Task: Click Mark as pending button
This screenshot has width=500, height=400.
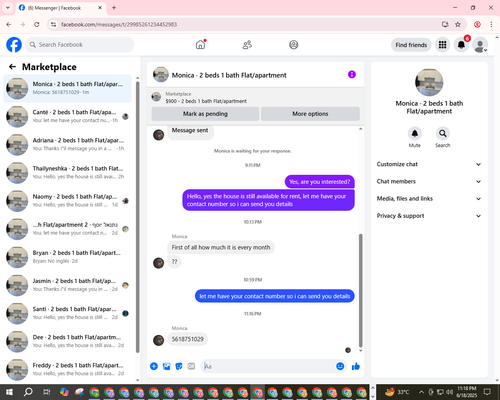Action: point(205,114)
